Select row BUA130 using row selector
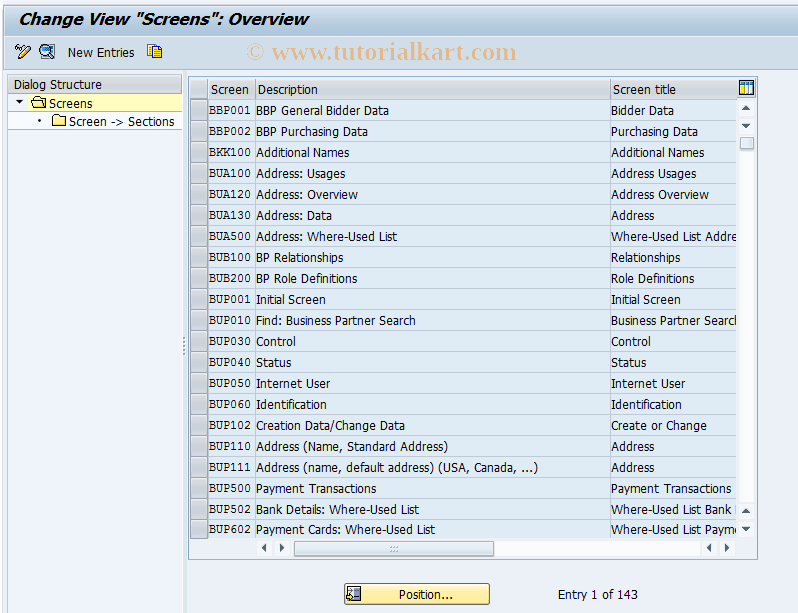This screenshot has width=798, height=613. [x=199, y=215]
